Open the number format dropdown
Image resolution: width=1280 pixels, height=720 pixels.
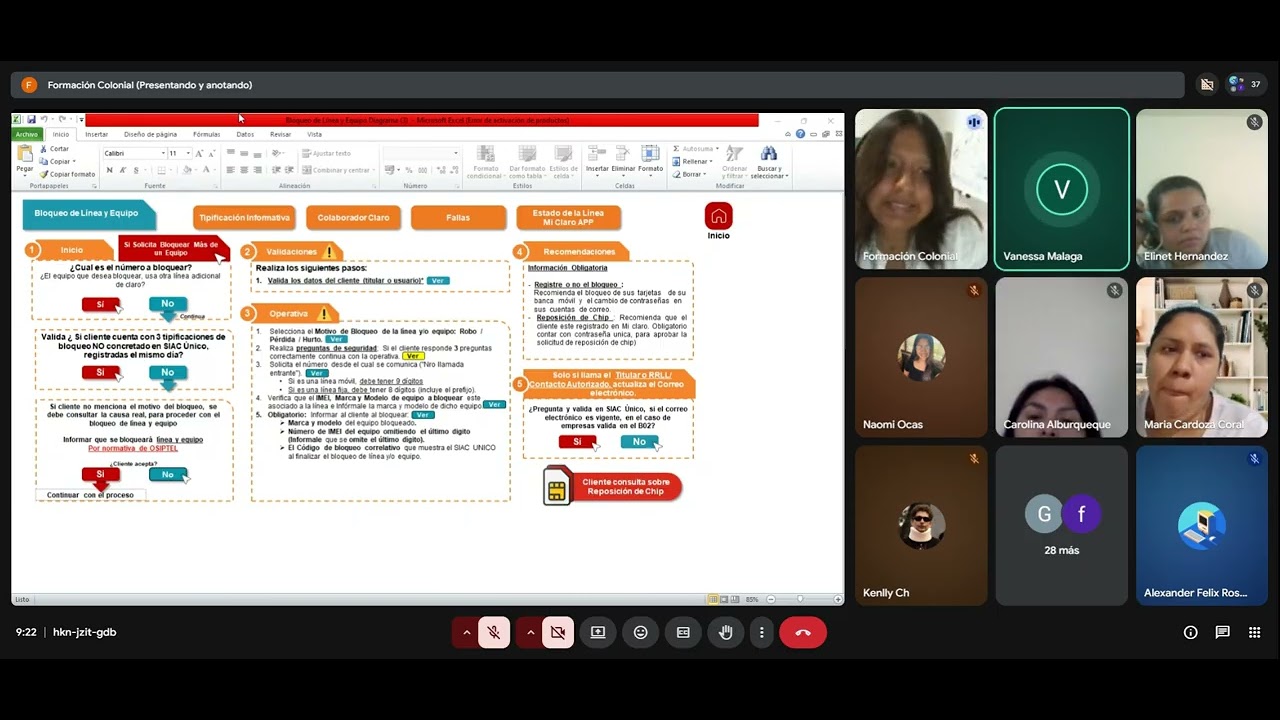pos(455,153)
